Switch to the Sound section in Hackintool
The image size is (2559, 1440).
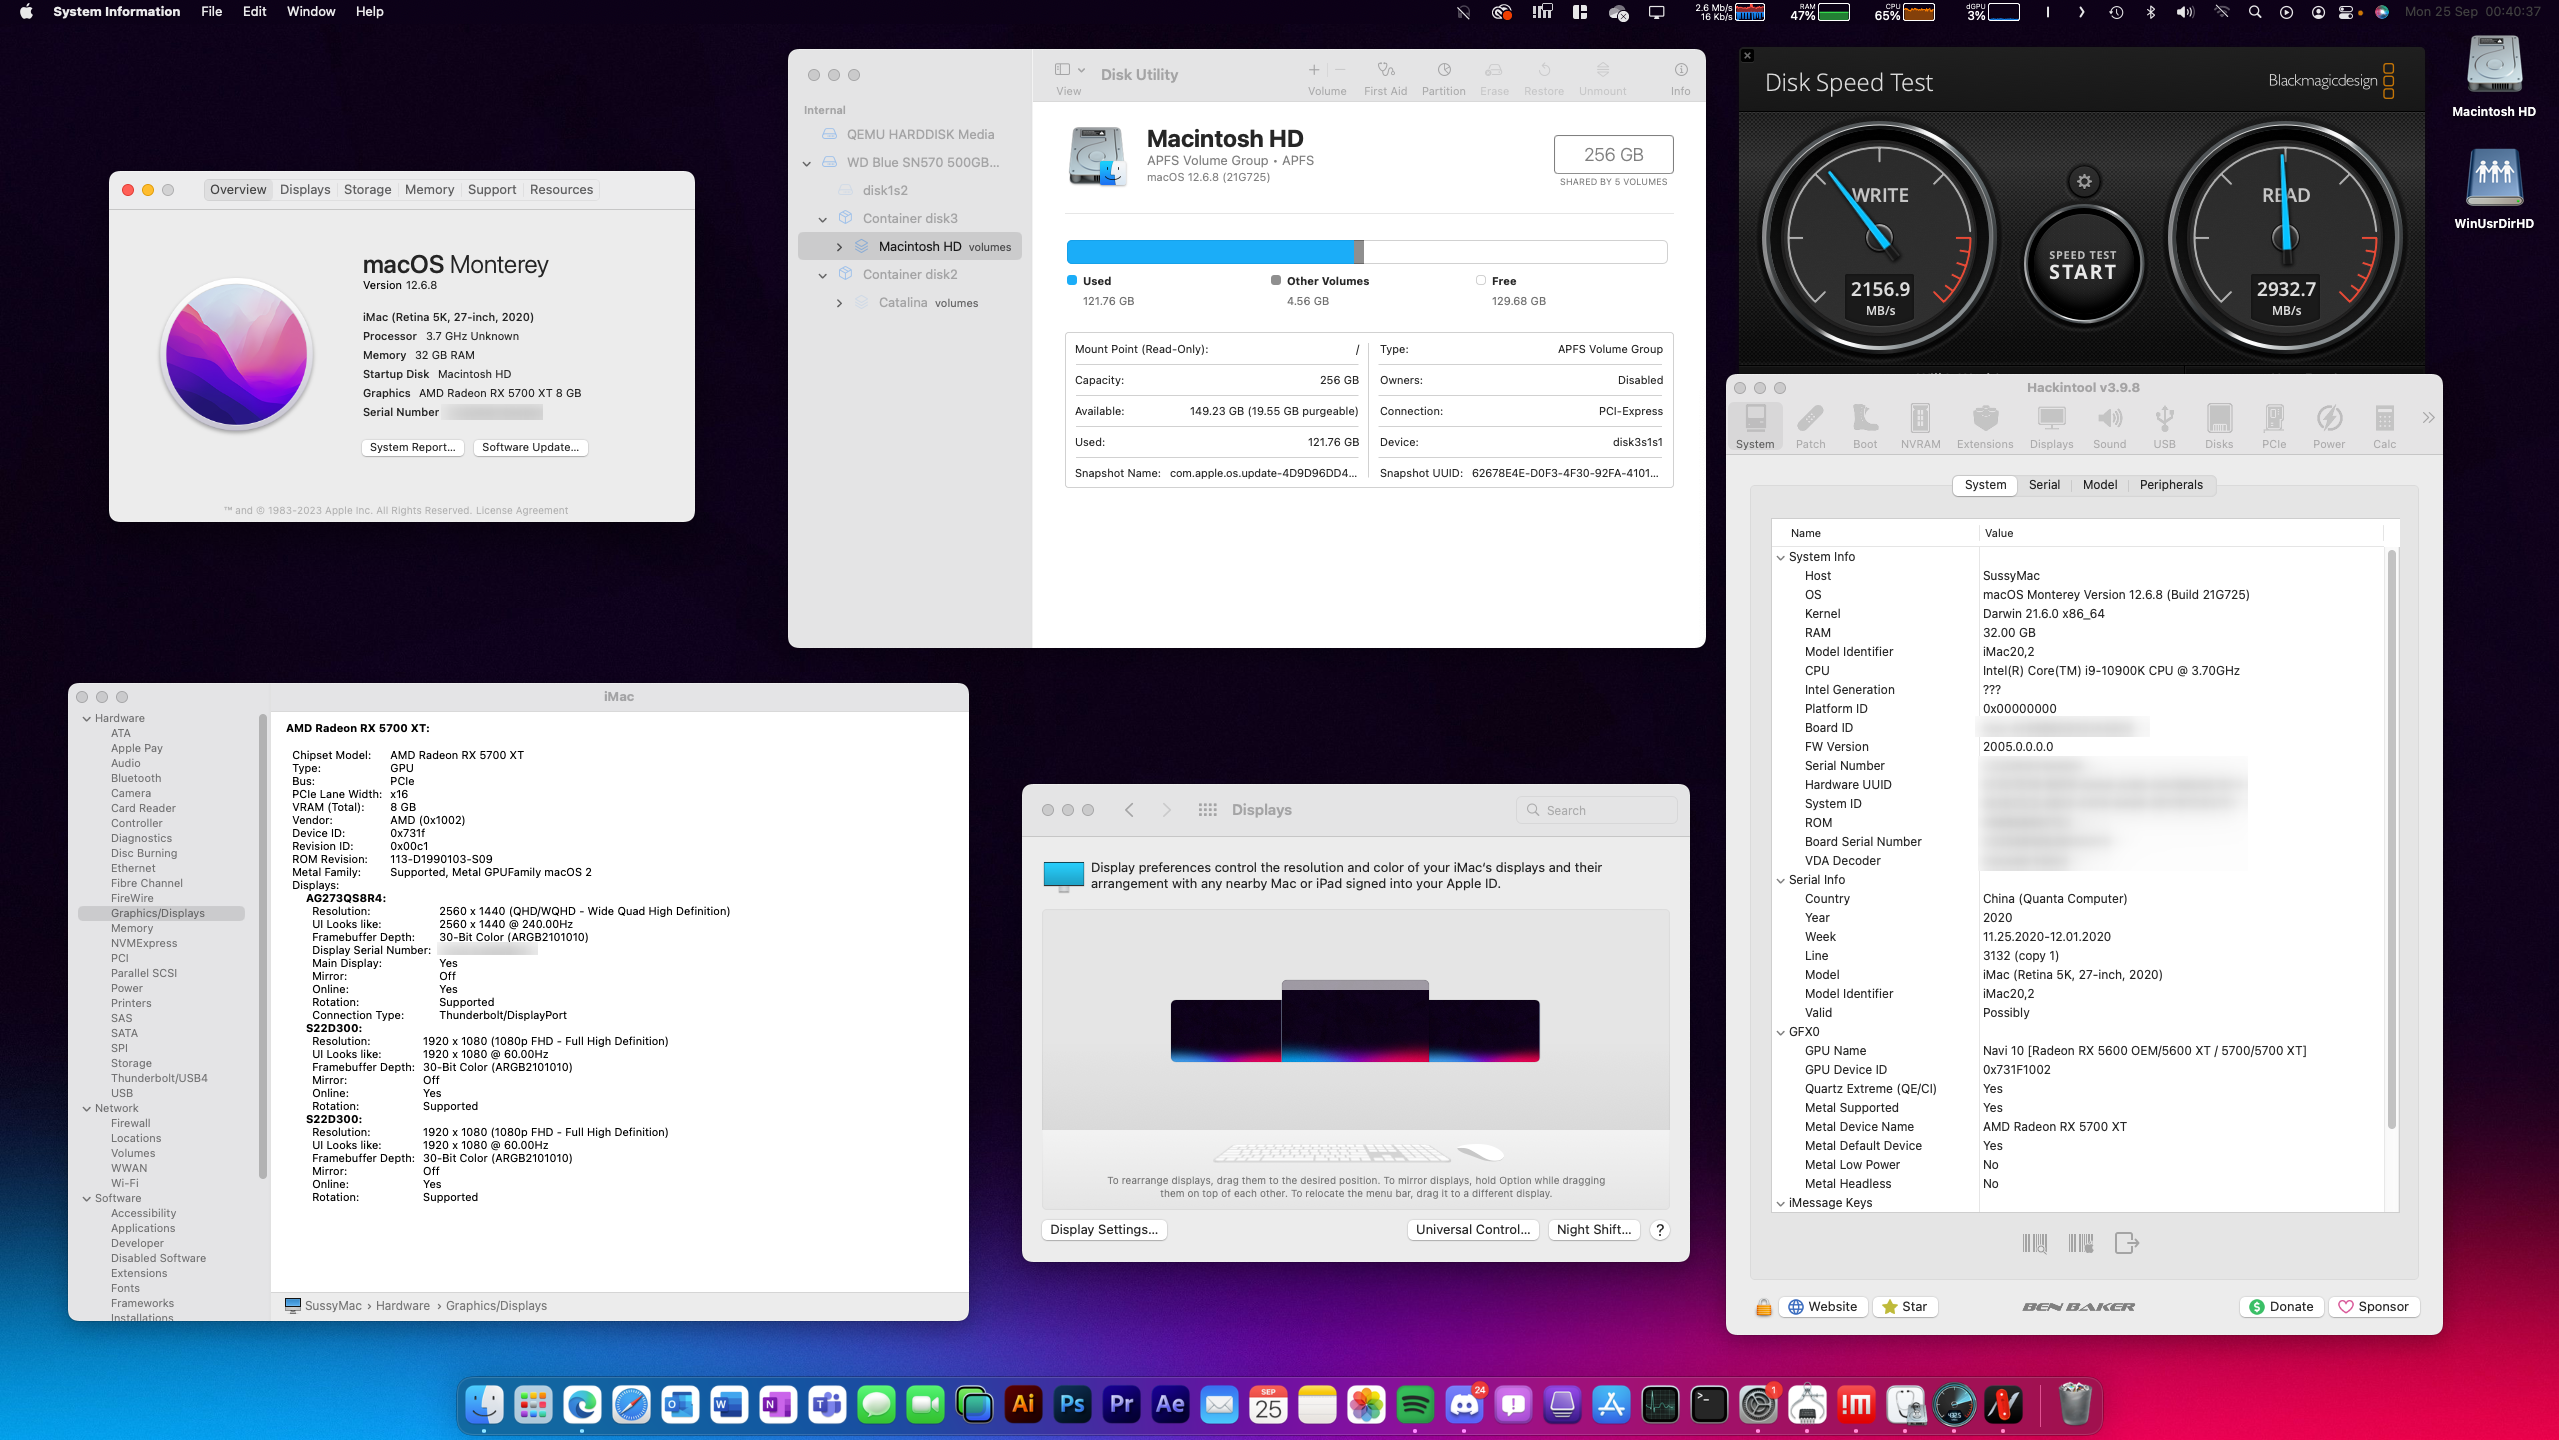[x=2109, y=424]
